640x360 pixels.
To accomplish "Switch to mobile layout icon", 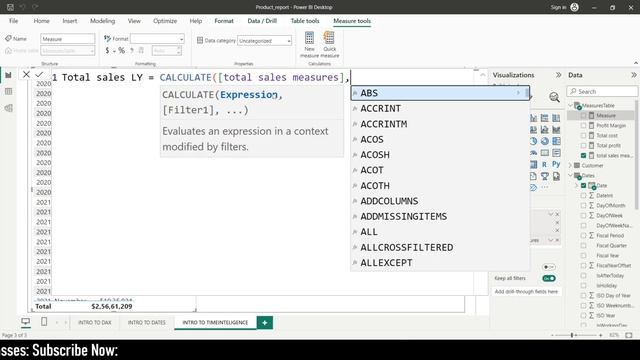I will coord(44,322).
